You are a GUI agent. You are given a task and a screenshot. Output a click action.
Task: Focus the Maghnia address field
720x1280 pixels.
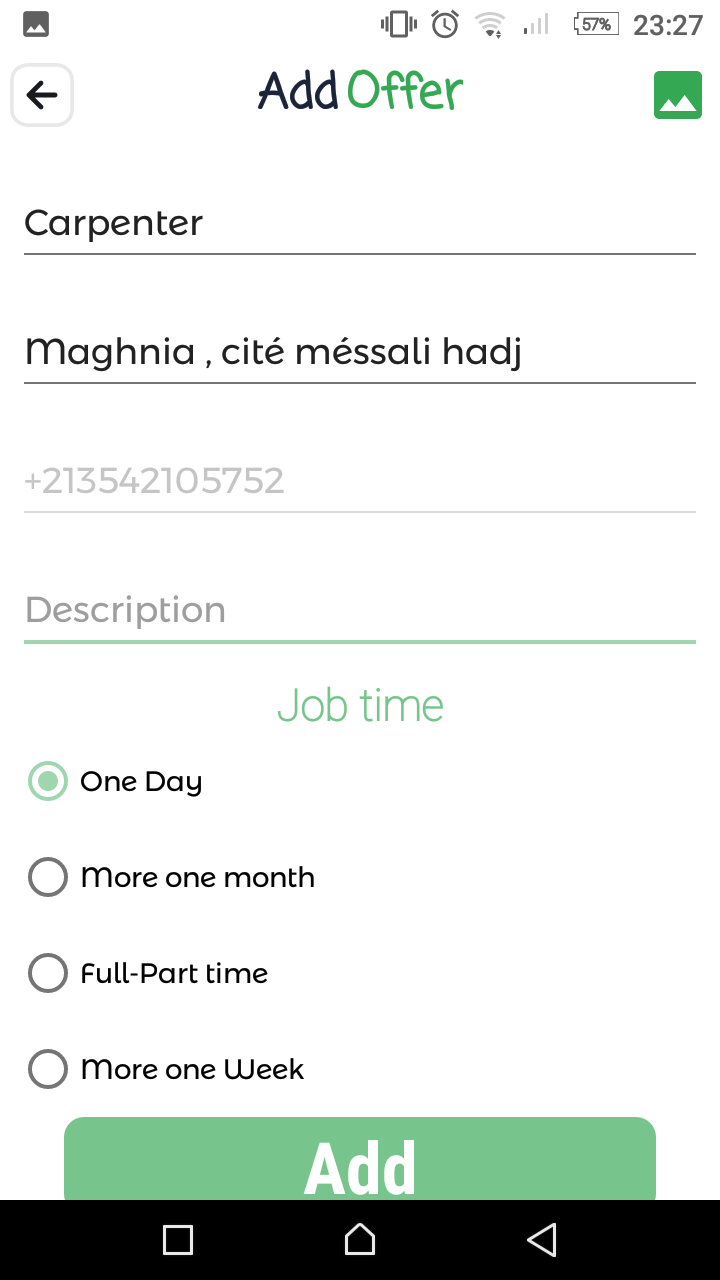[x=360, y=352]
